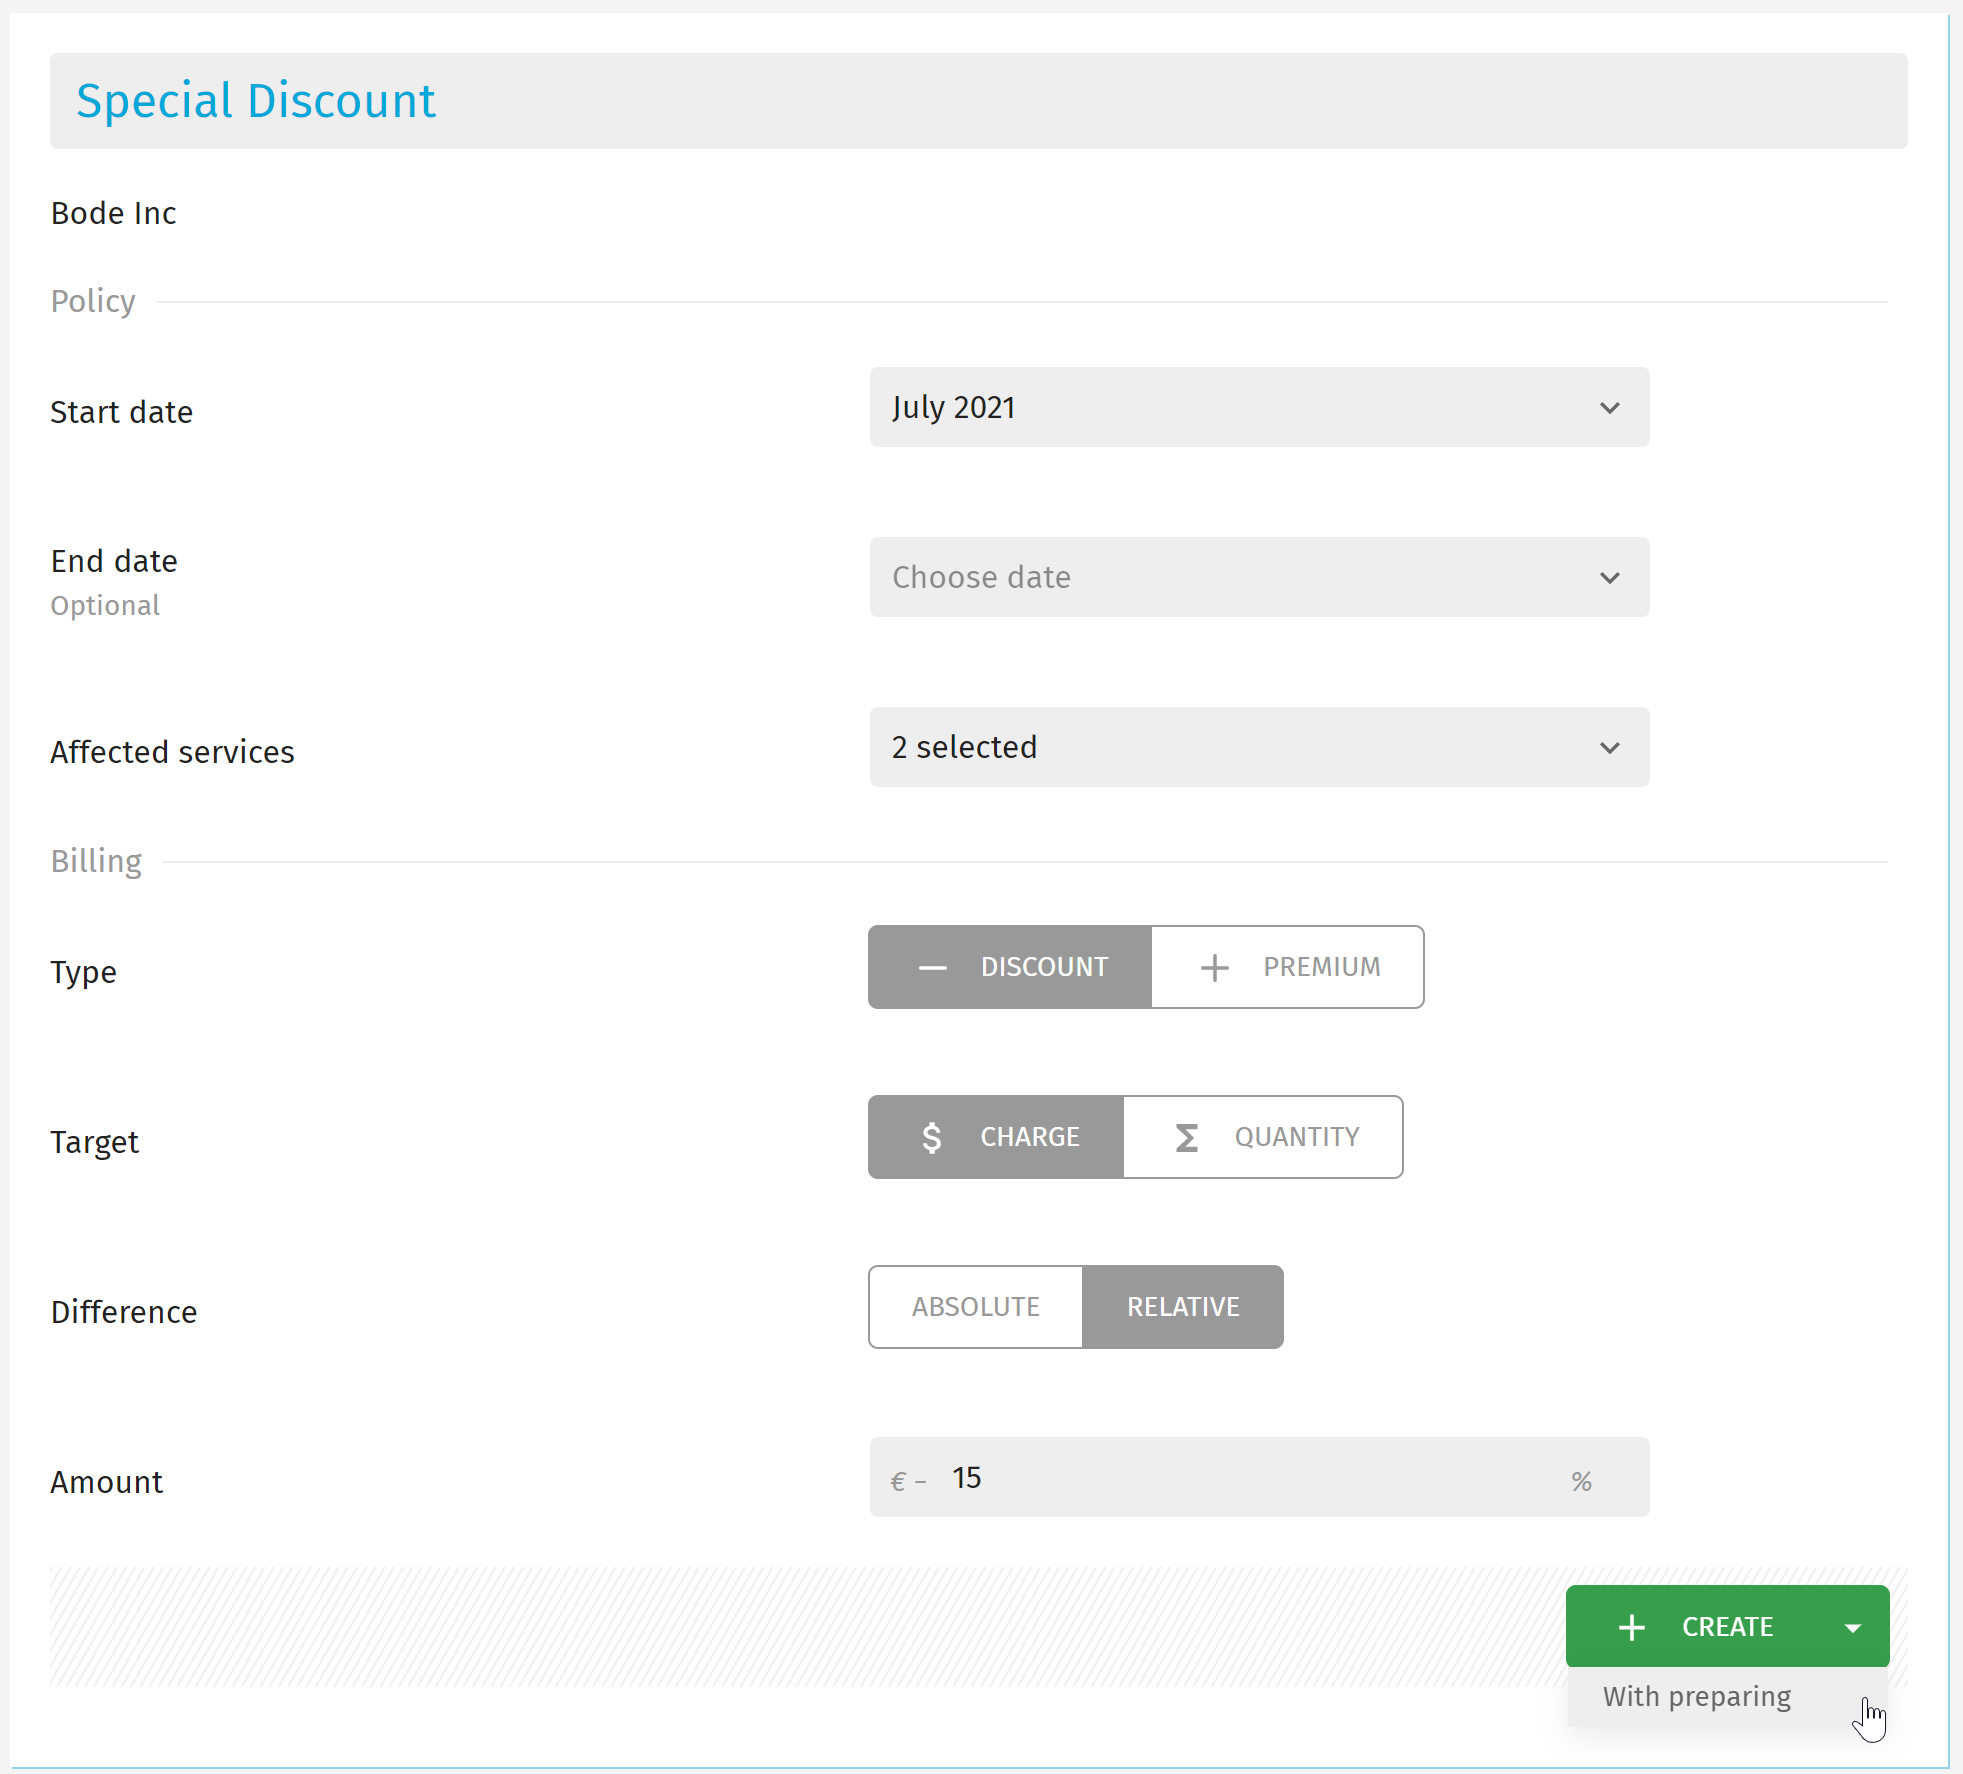Set Target to CHARGE
This screenshot has width=1963, height=1774.
(x=996, y=1137)
